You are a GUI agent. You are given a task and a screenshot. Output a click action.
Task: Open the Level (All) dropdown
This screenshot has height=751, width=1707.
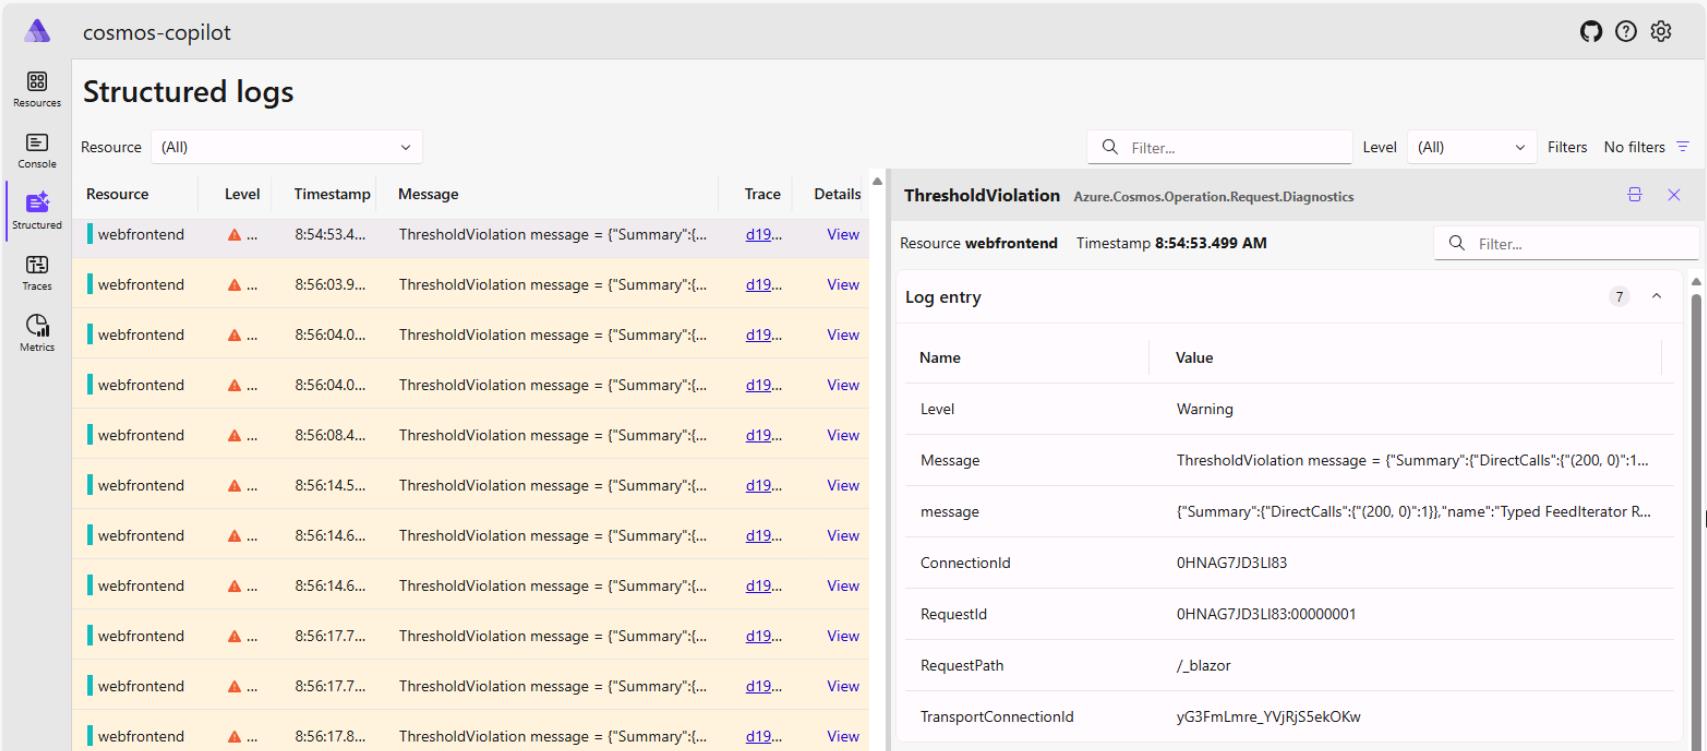[x=1471, y=147]
